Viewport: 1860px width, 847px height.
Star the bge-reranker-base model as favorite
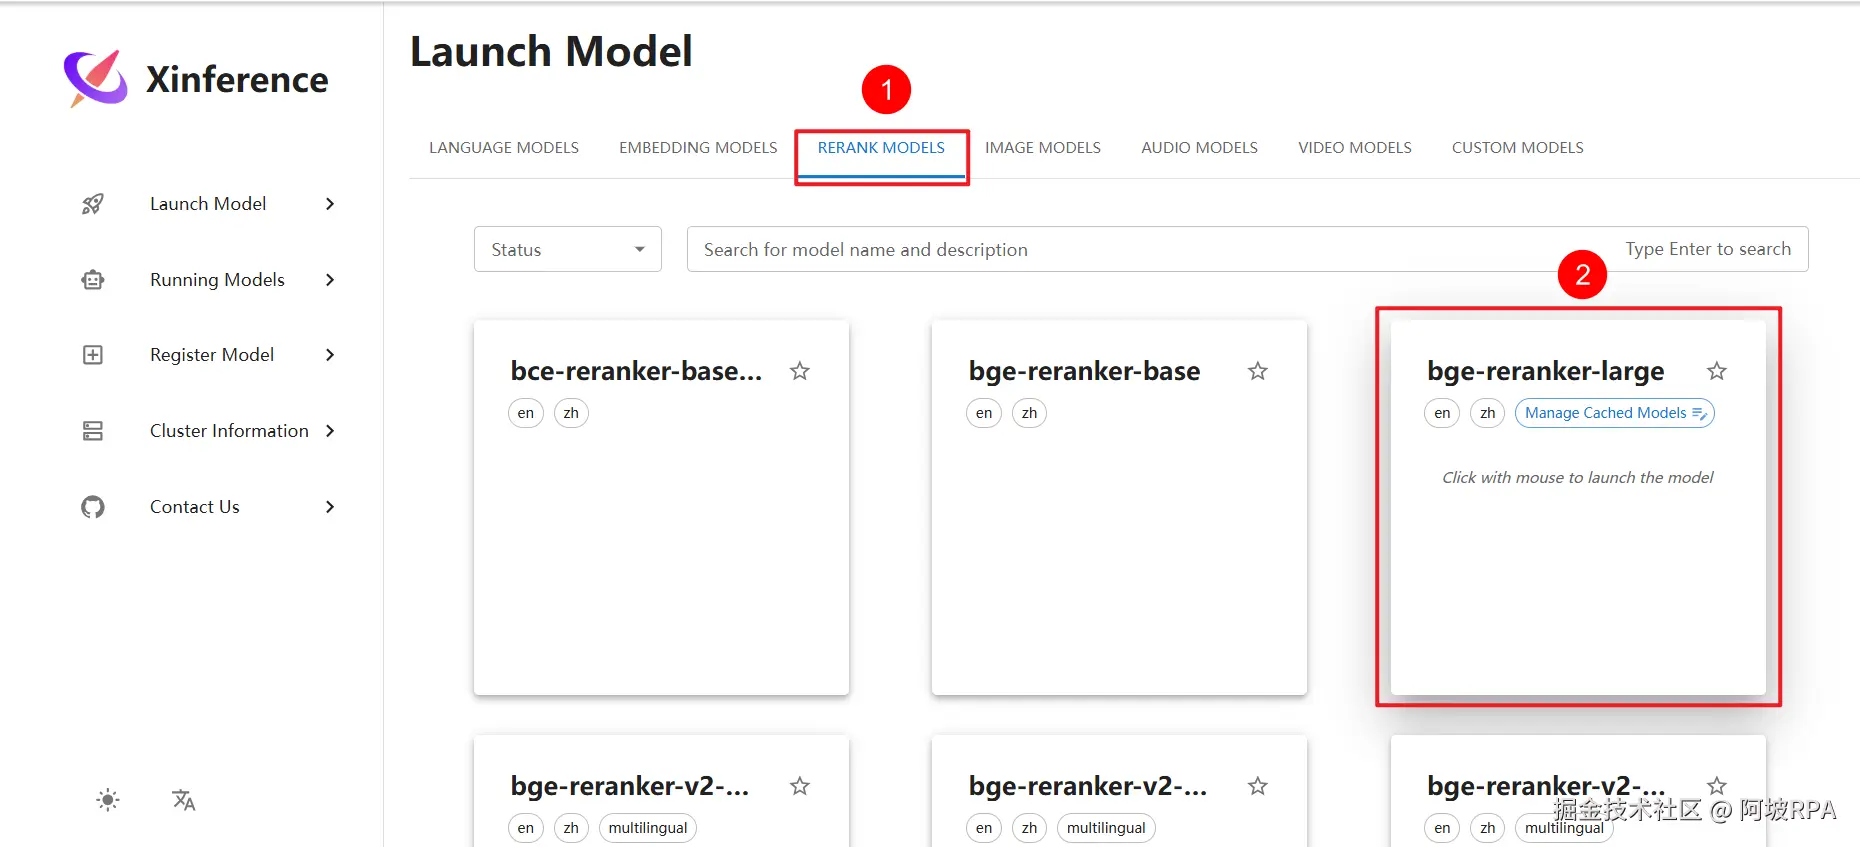1258,371
